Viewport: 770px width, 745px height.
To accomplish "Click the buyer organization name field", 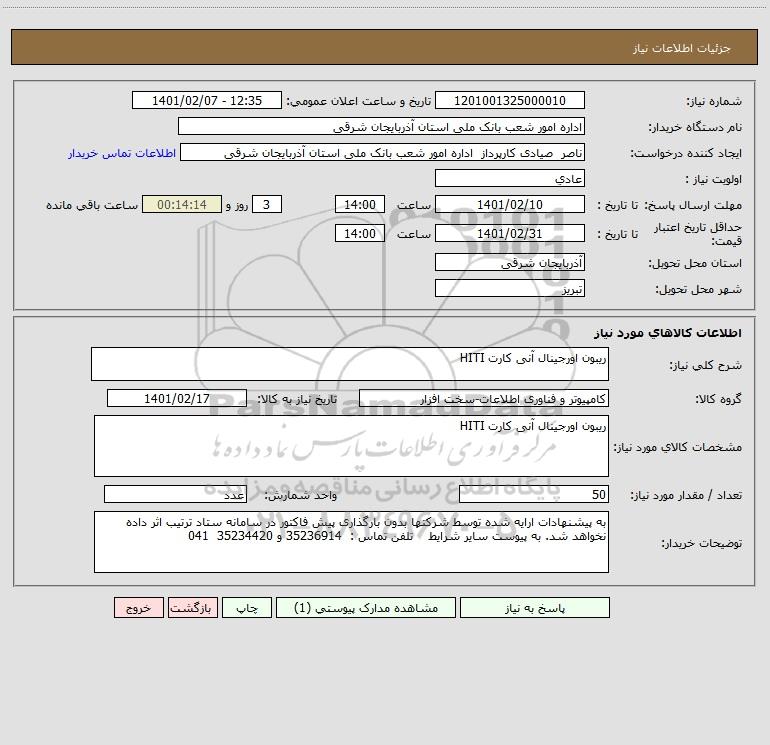I will [381, 127].
